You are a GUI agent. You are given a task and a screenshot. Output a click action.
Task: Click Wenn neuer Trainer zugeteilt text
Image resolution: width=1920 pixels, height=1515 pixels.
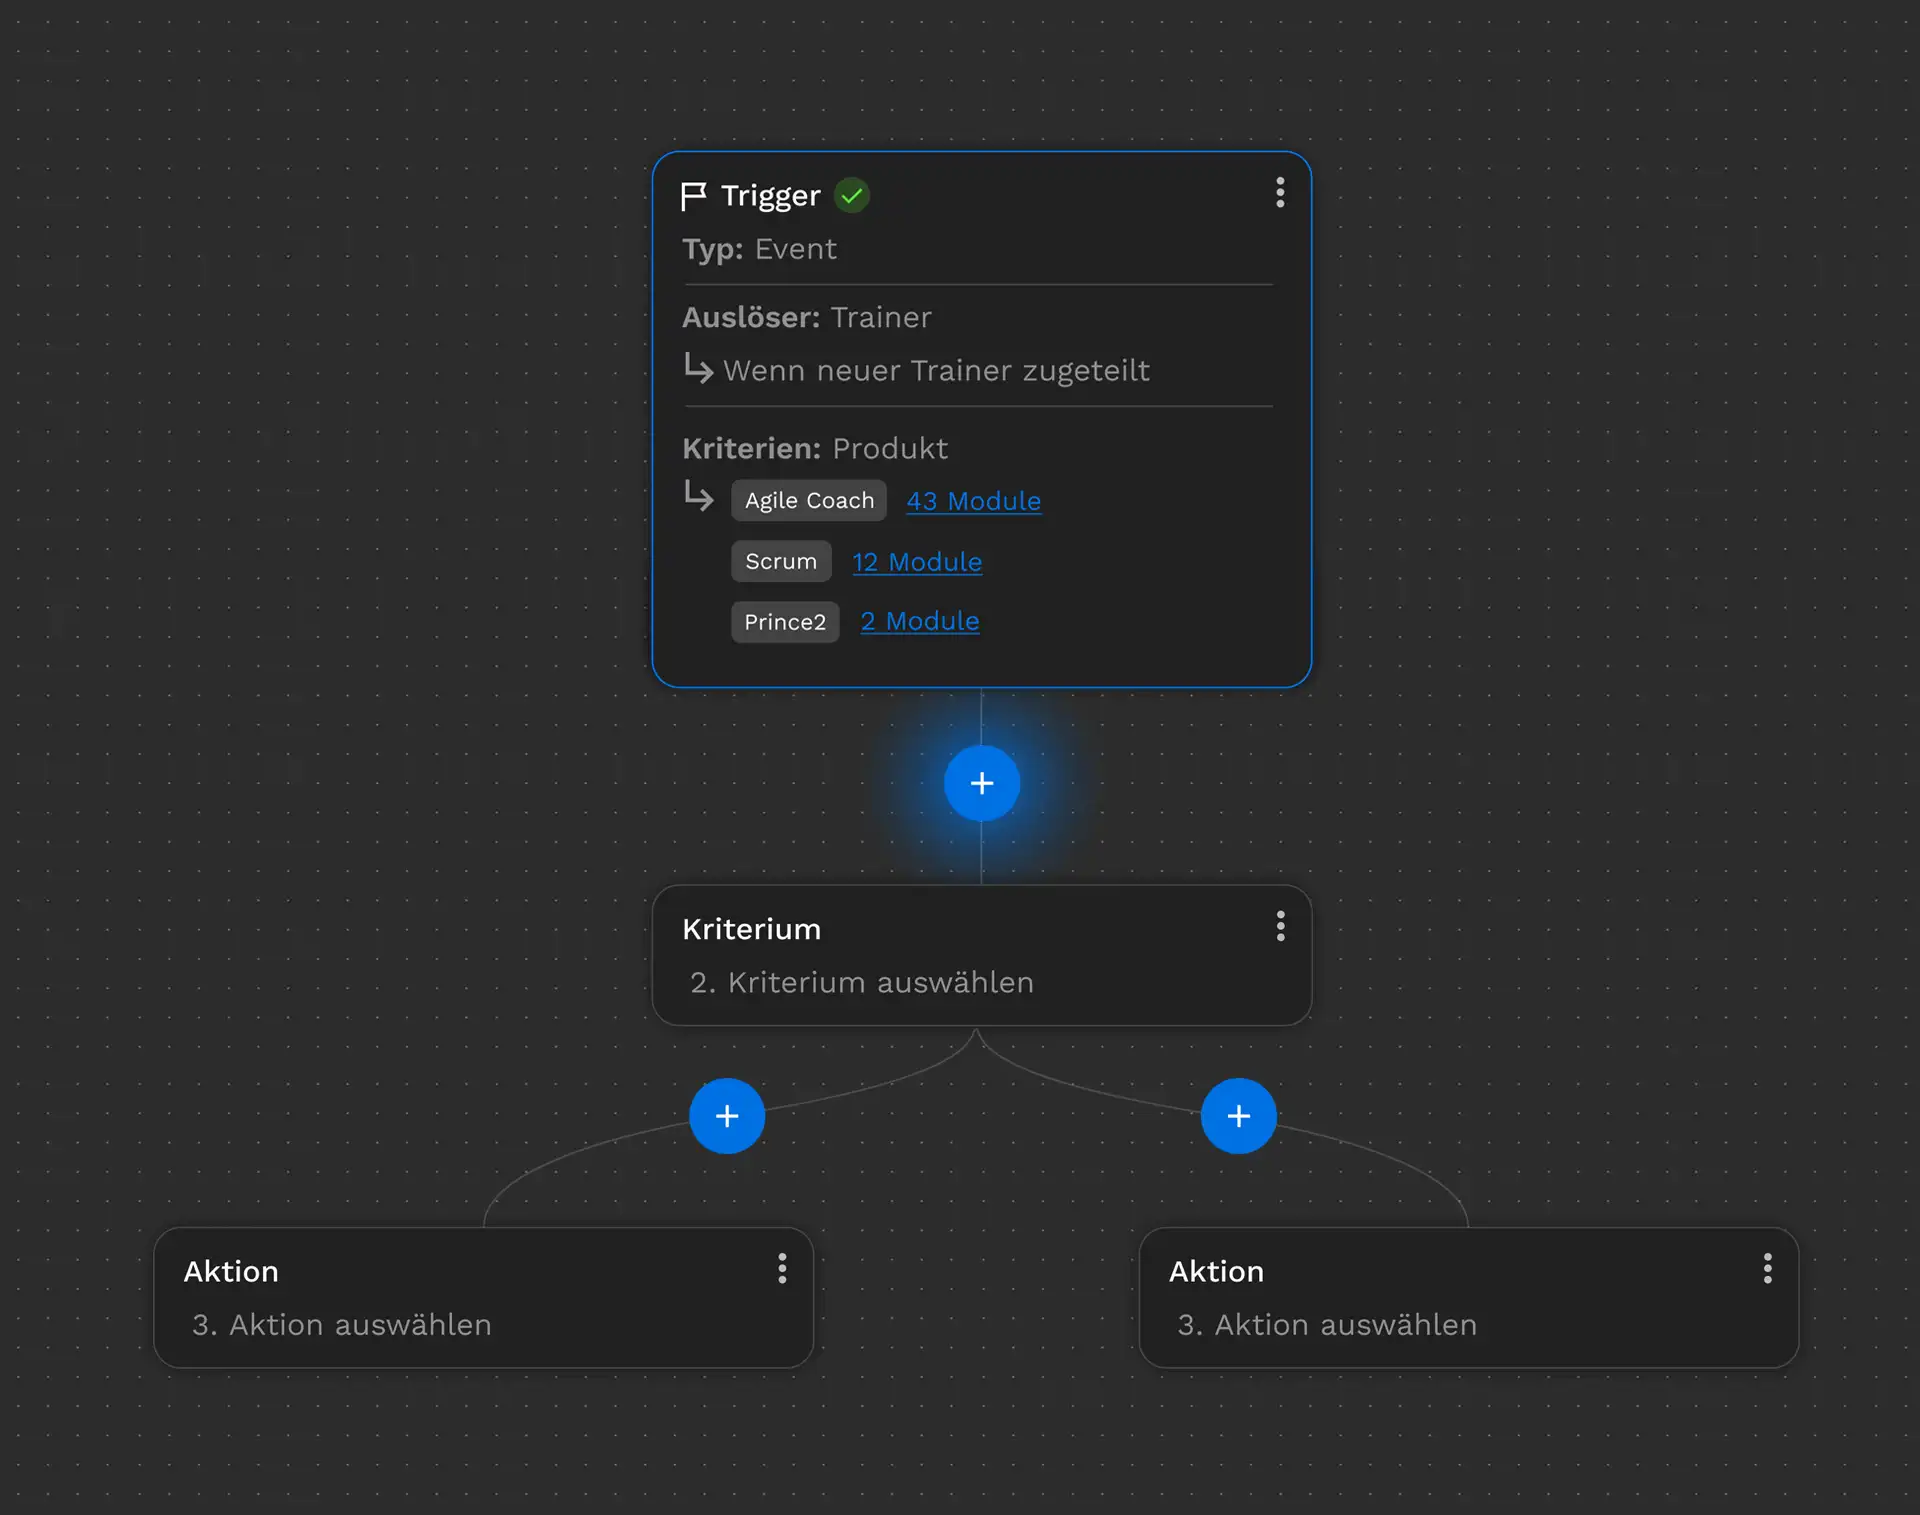pos(936,371)
